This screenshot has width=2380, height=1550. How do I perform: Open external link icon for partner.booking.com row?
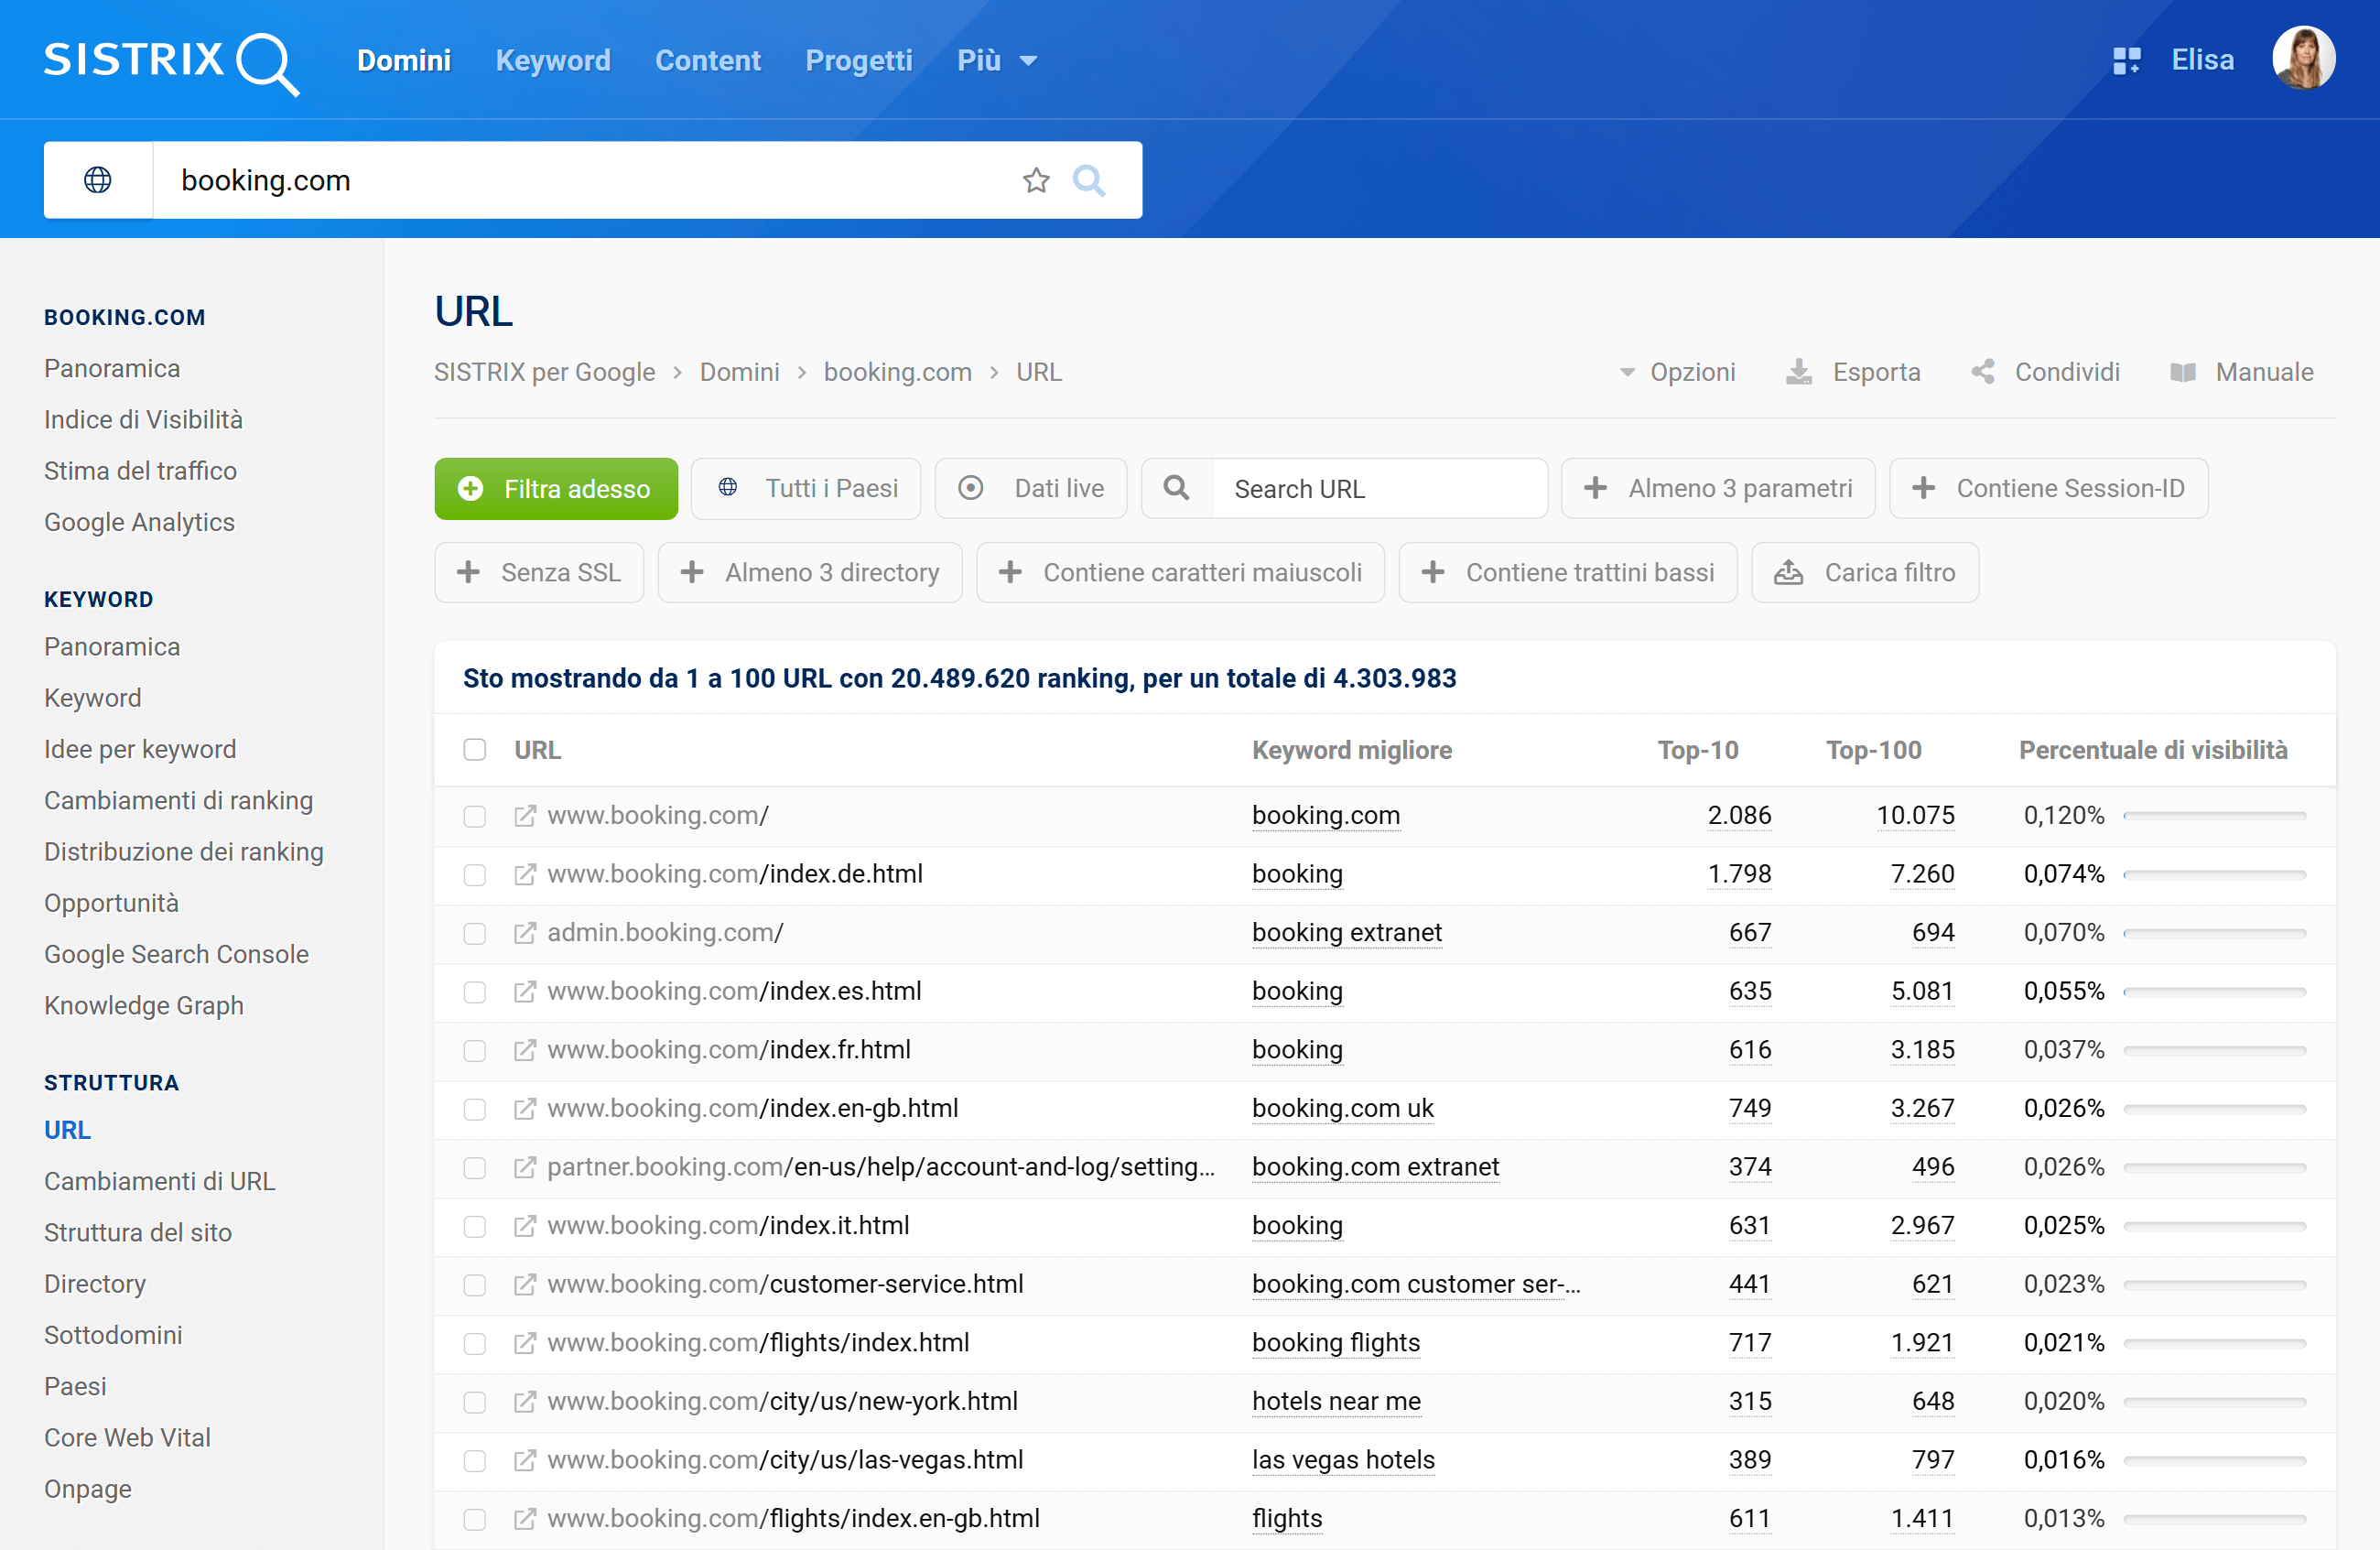click(x=525, y=1168)
